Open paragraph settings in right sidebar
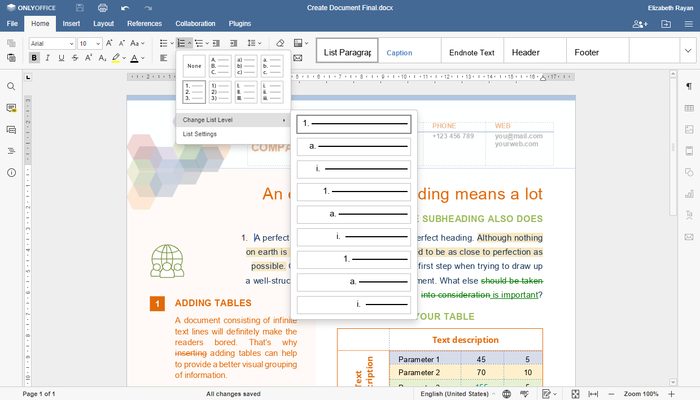The height and width of the screenshot is (400, 700). point(688,87)
